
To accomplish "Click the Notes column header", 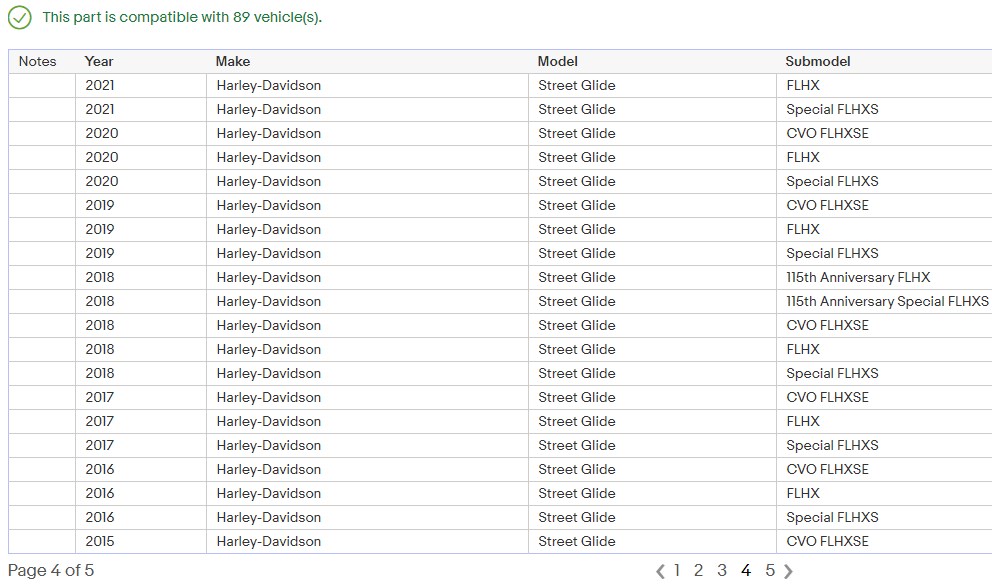I will (38, 61).
